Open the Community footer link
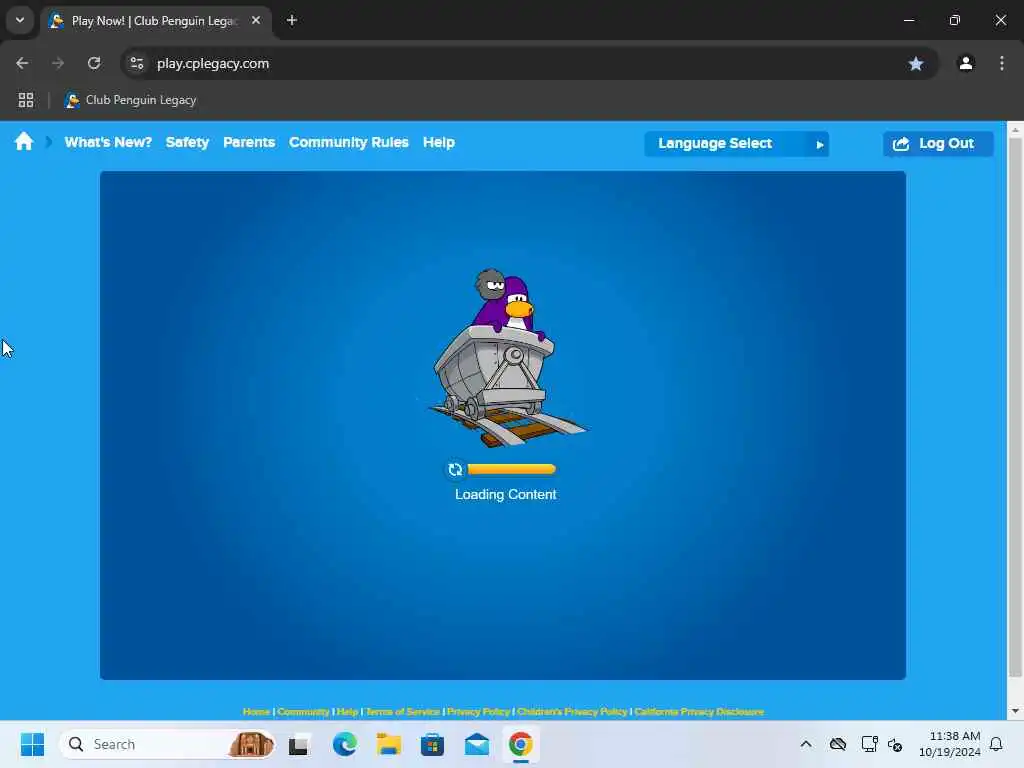 [303, 711]
